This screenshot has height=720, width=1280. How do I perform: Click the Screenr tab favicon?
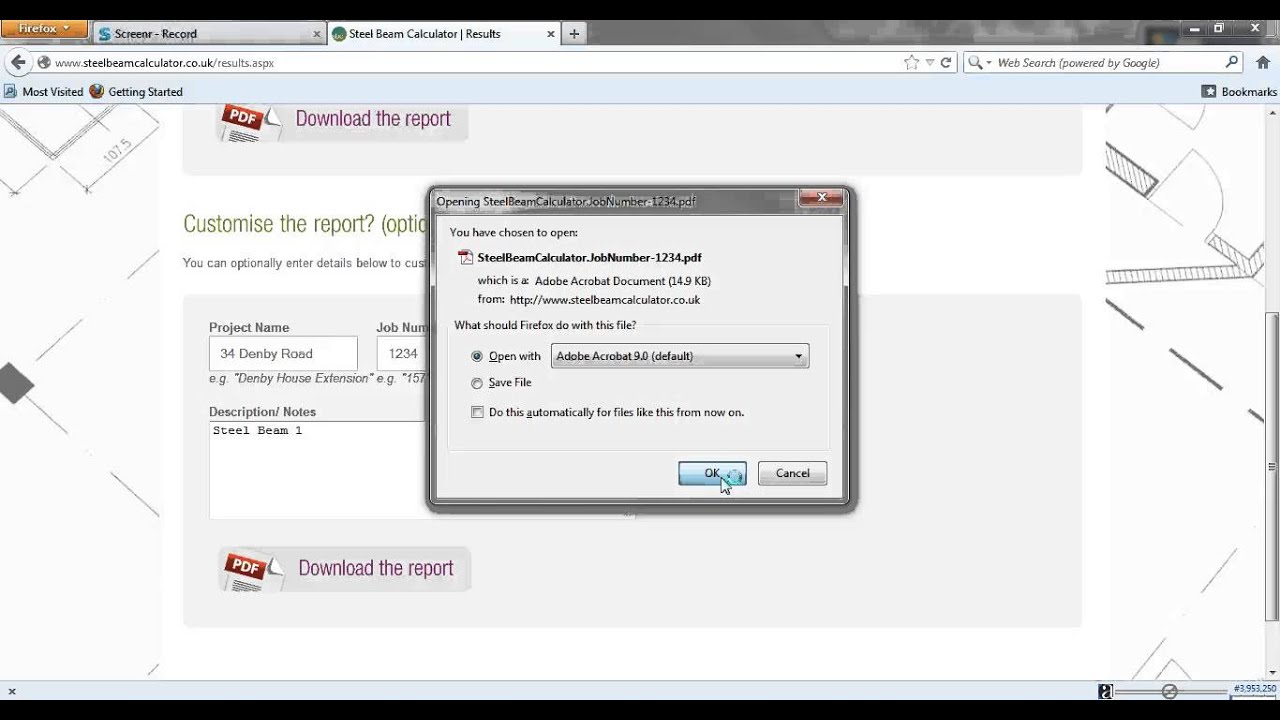[x=104, y=34]
